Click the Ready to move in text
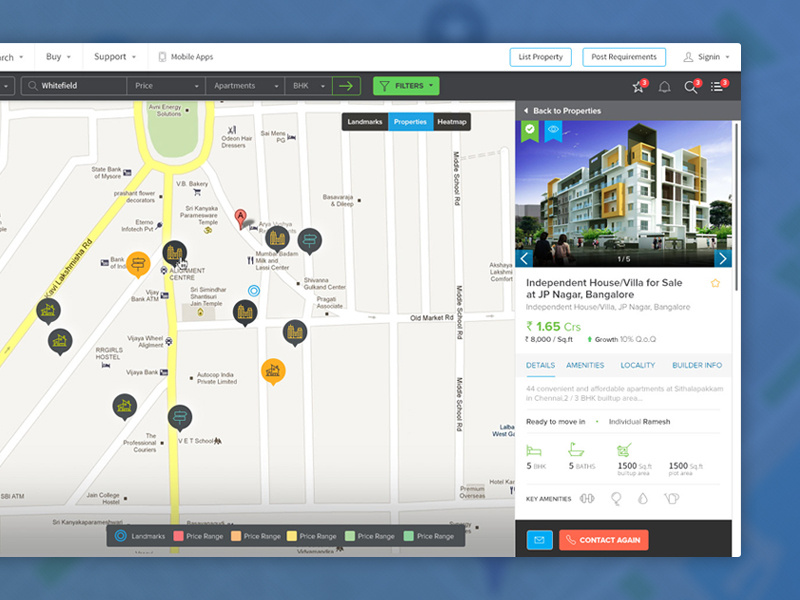The height and width of the screenshot is (600, 800). point(556,421)
